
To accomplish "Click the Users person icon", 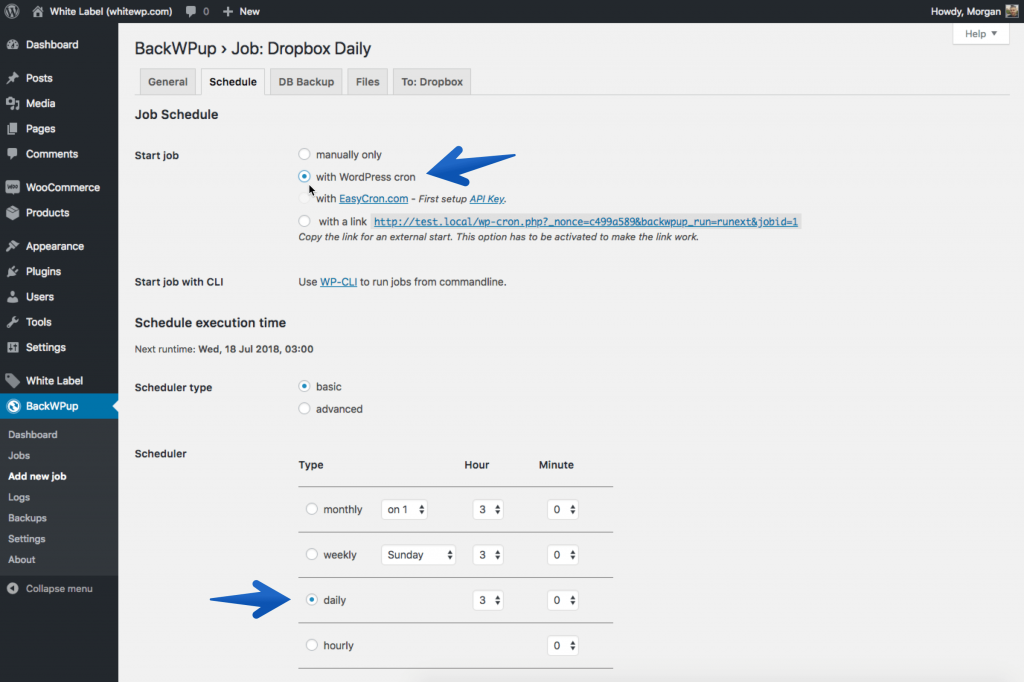I will [x=12, y=297].
